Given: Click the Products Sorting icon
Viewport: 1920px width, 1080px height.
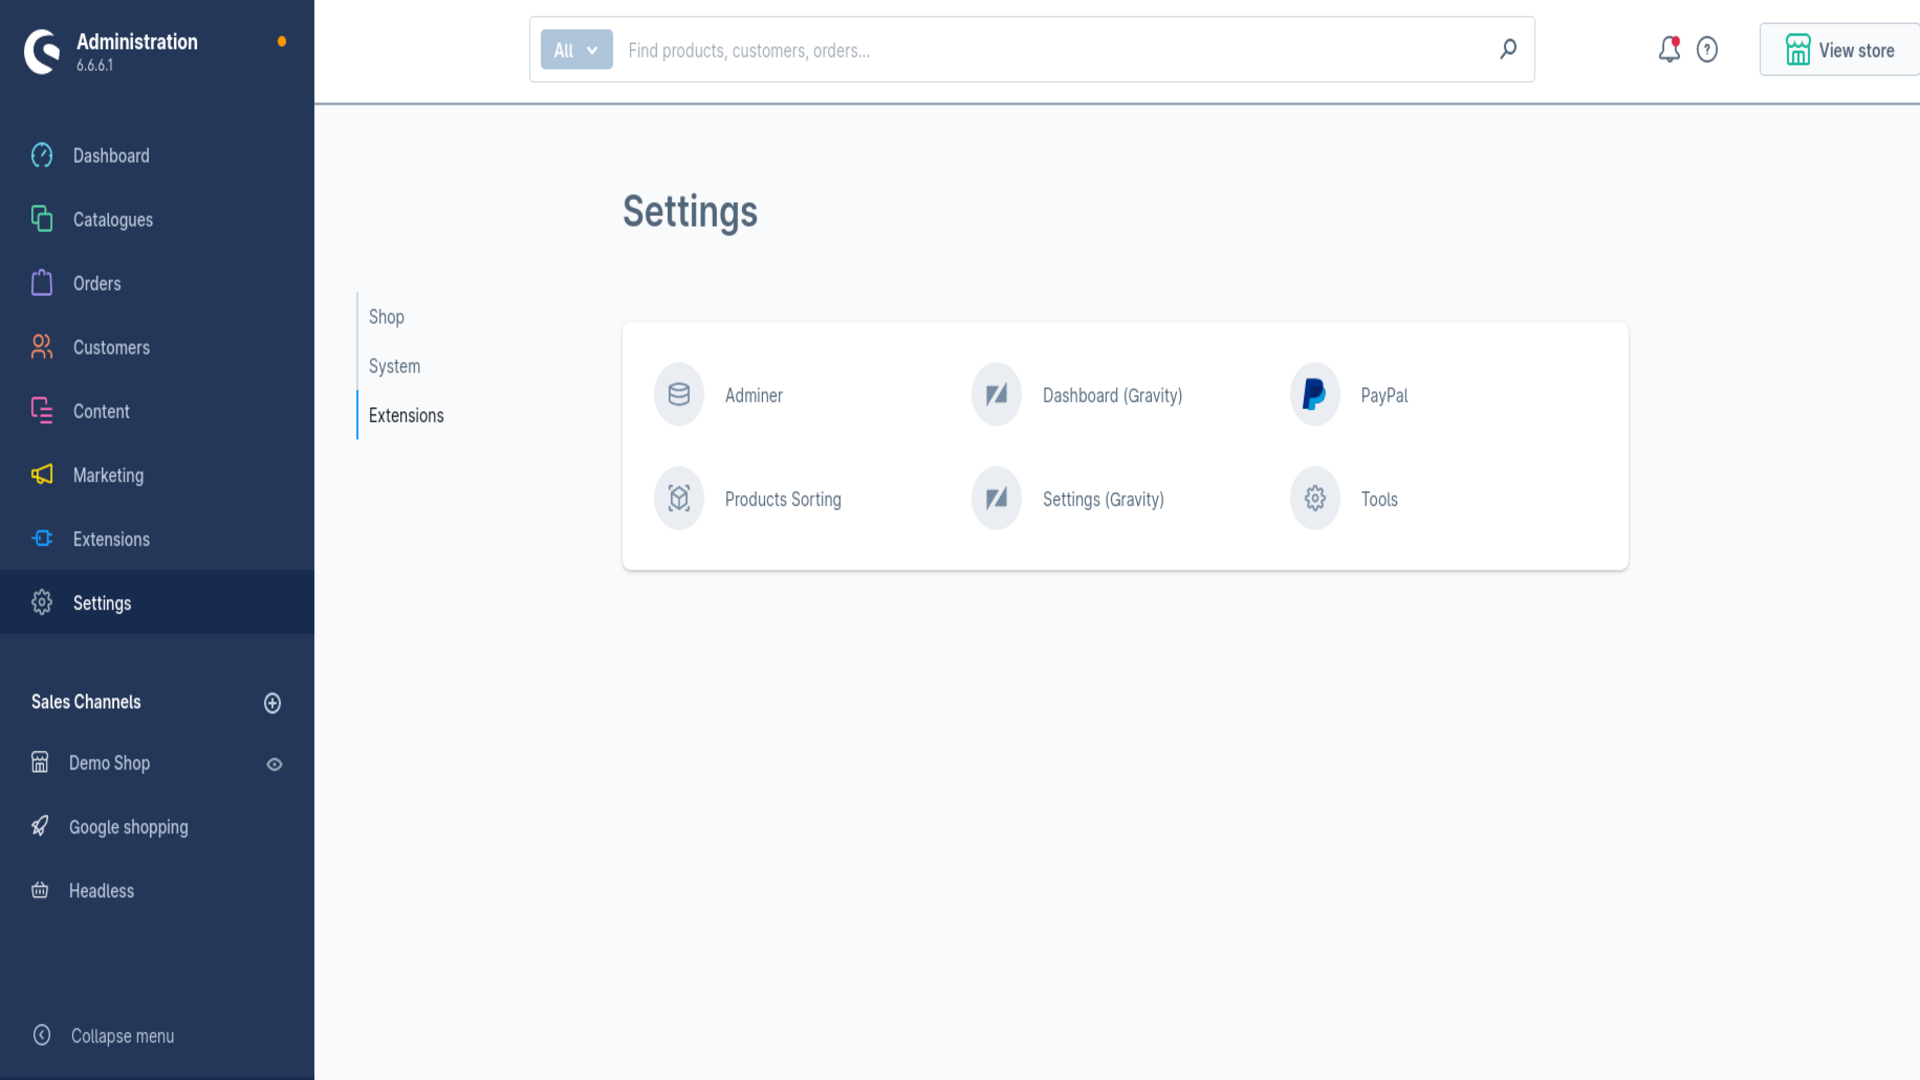Looking at the screenshot, I should pos(679,498).
